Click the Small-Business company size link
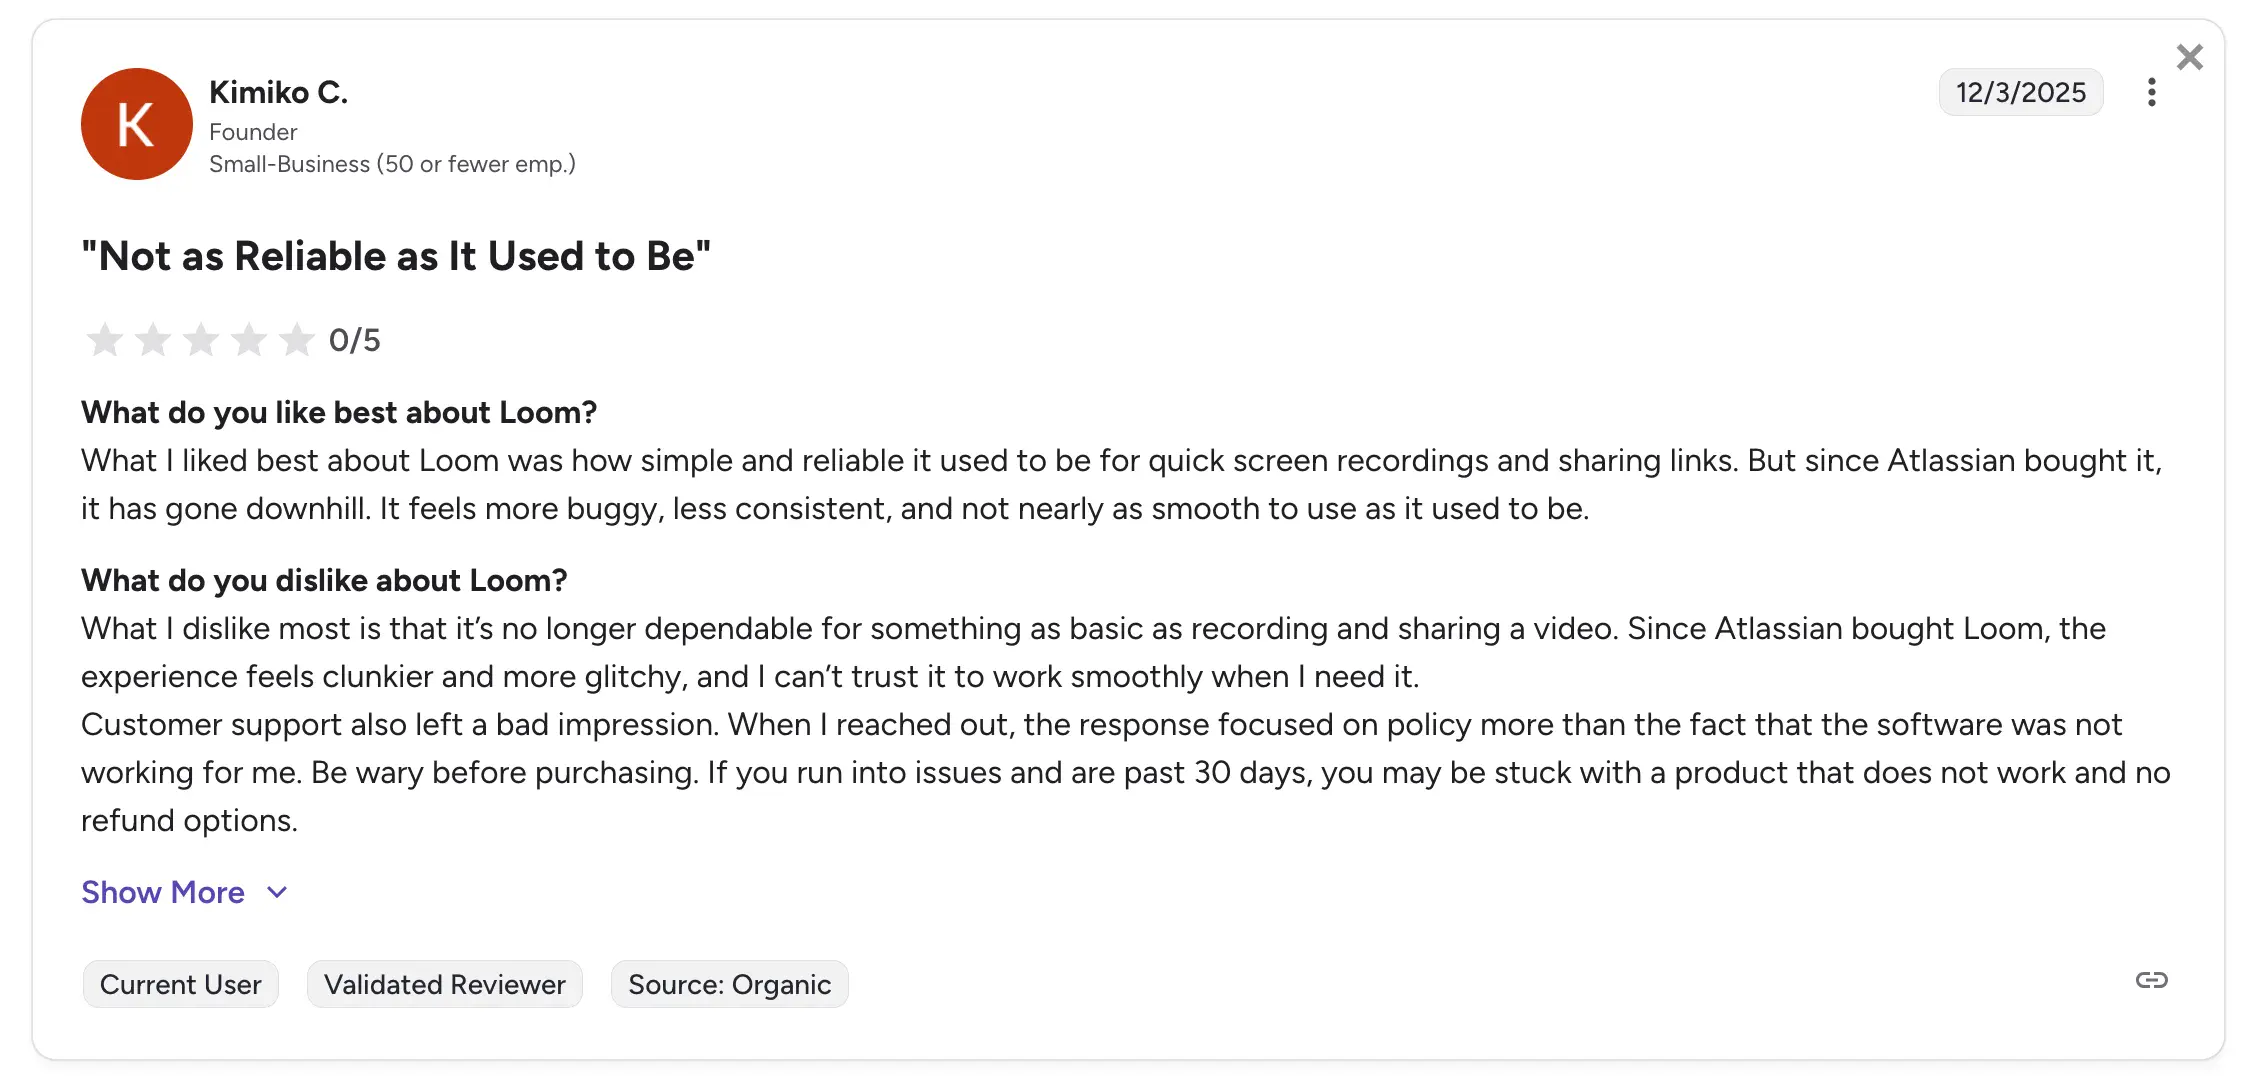 (392, 163)
